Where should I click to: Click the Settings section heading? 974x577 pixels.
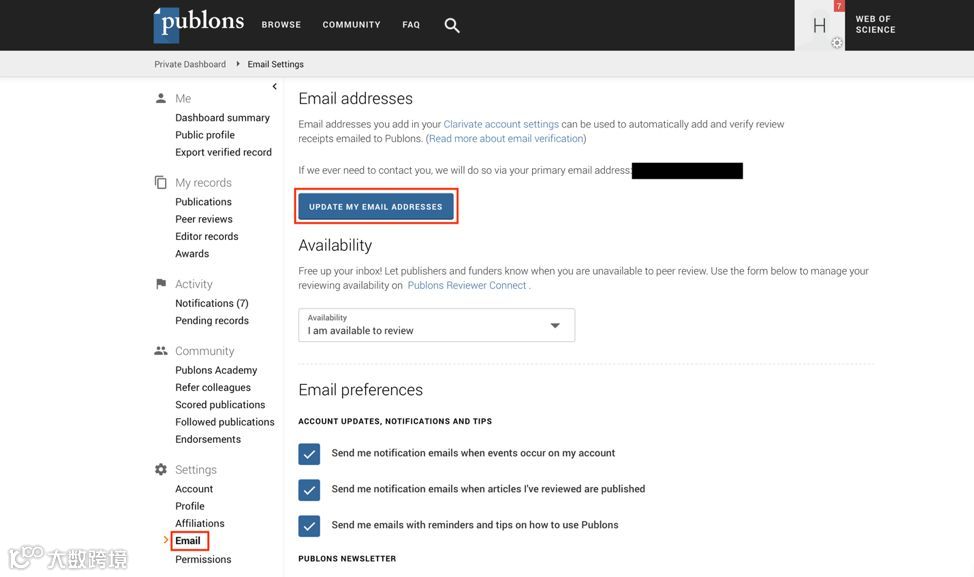click(196, 470)
